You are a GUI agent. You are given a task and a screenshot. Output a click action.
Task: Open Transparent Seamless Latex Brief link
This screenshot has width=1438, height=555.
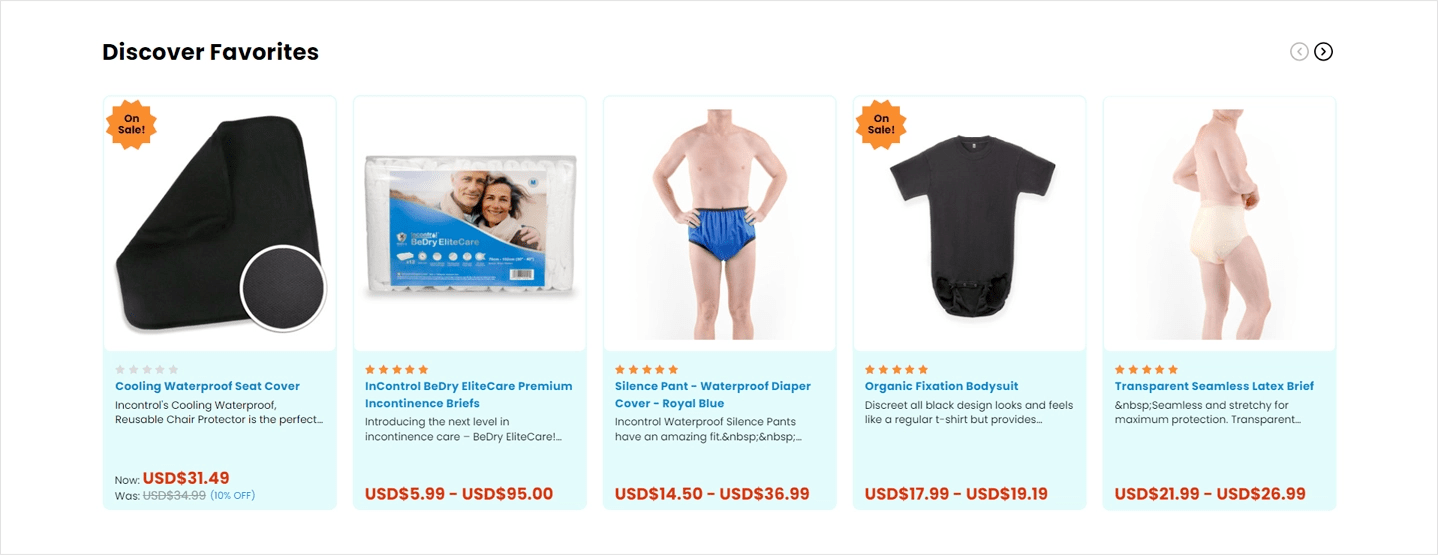point(1214,386)
